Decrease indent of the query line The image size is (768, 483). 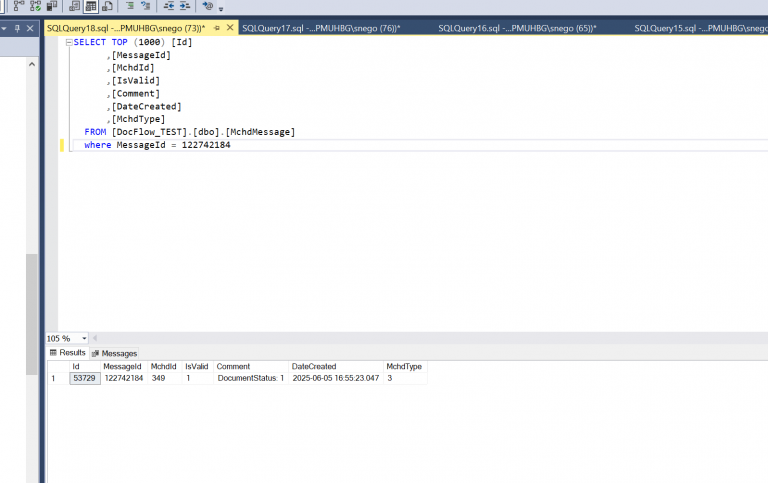pos(168,6)
